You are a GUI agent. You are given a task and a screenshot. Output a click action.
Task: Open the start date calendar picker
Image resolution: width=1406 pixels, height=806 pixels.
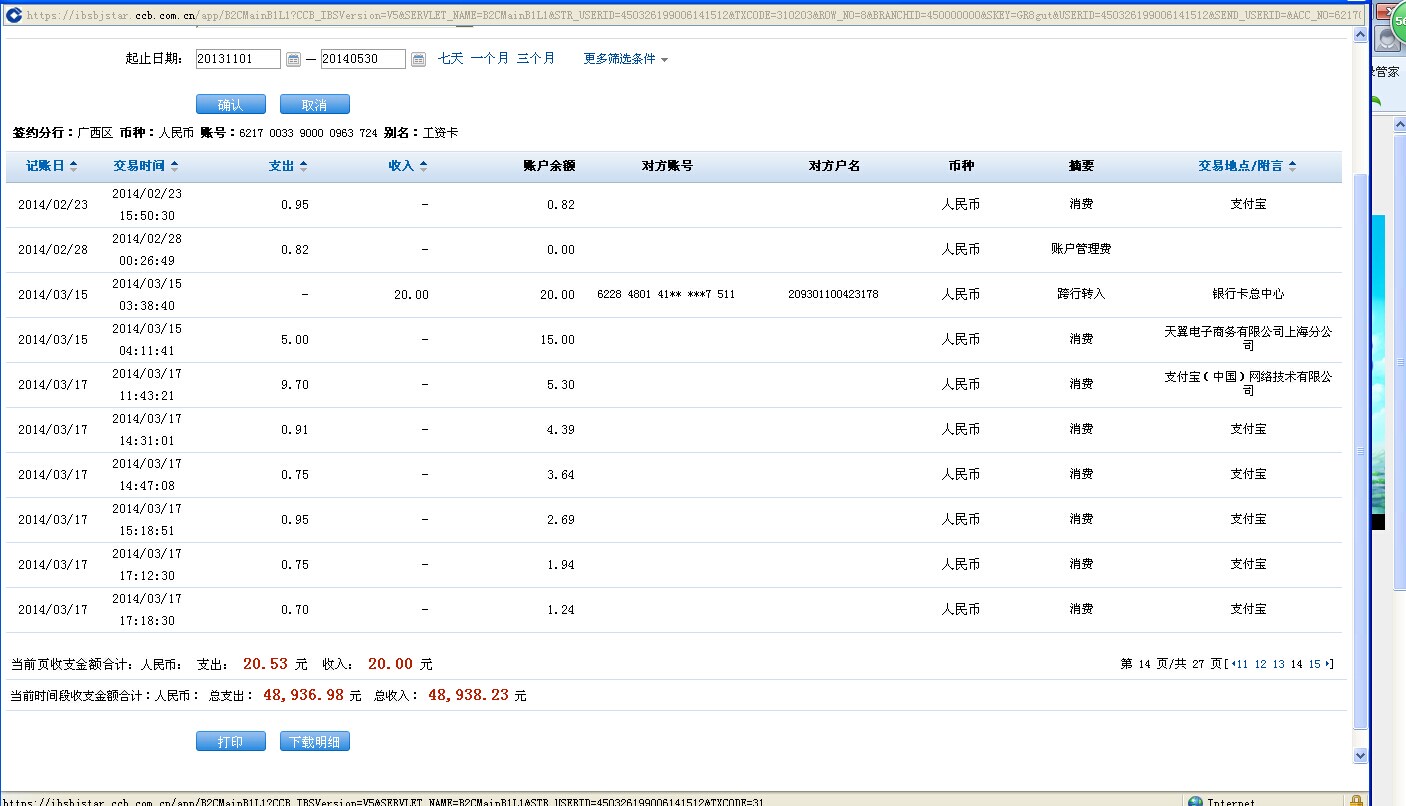pyautogui.click(x=293, y=60)
